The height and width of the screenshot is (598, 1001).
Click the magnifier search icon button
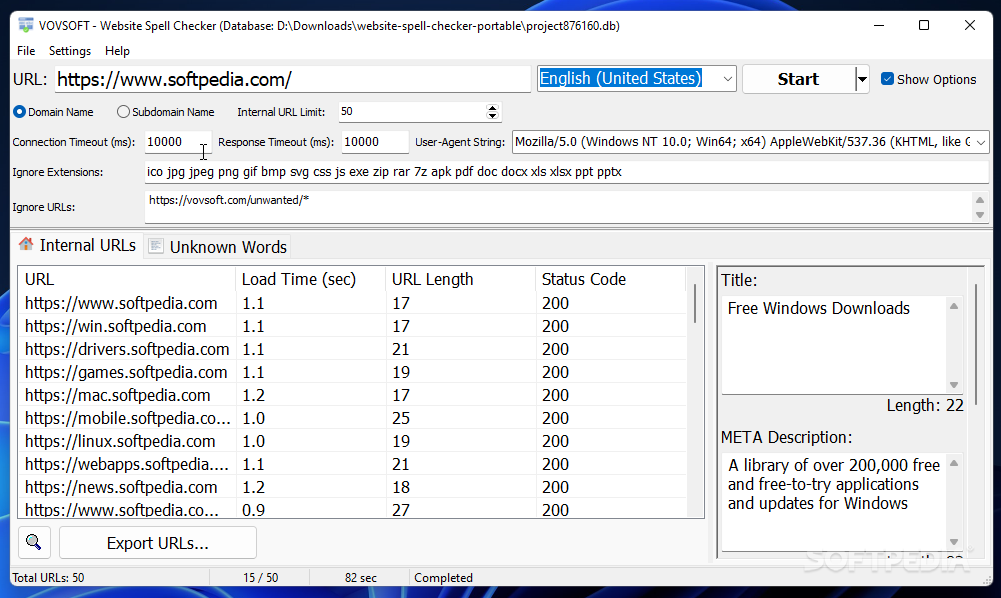(34, 542)
